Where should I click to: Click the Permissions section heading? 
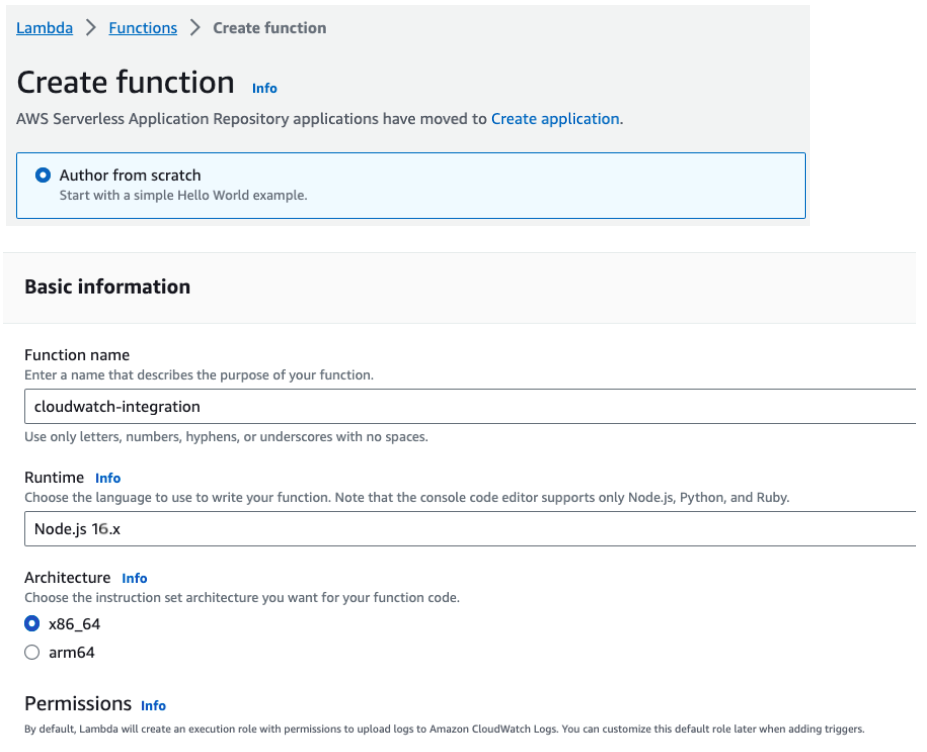pyautogui.click(x=78, y=704)
